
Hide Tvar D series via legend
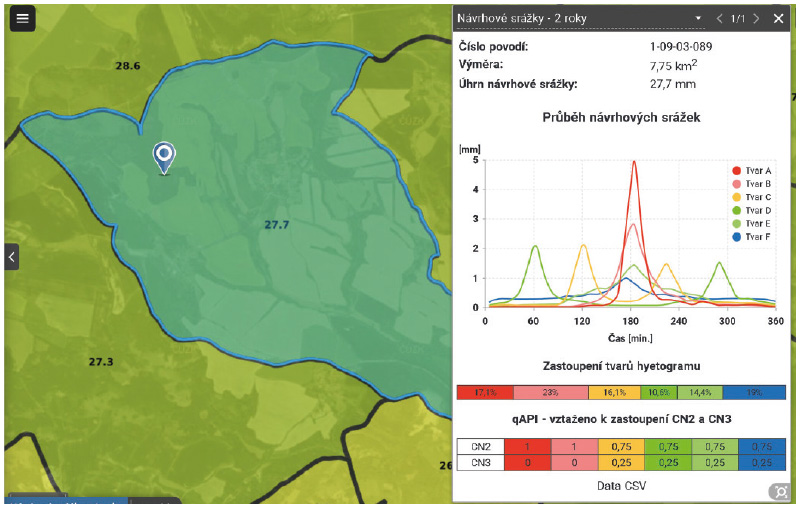pyautogui.click(x=751, y=210)
